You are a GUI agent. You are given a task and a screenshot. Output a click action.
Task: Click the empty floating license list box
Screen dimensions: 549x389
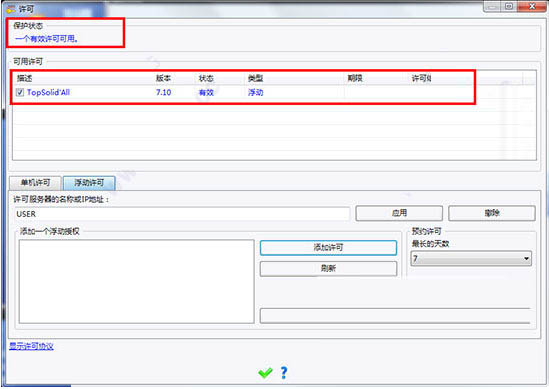click(137, 282)
